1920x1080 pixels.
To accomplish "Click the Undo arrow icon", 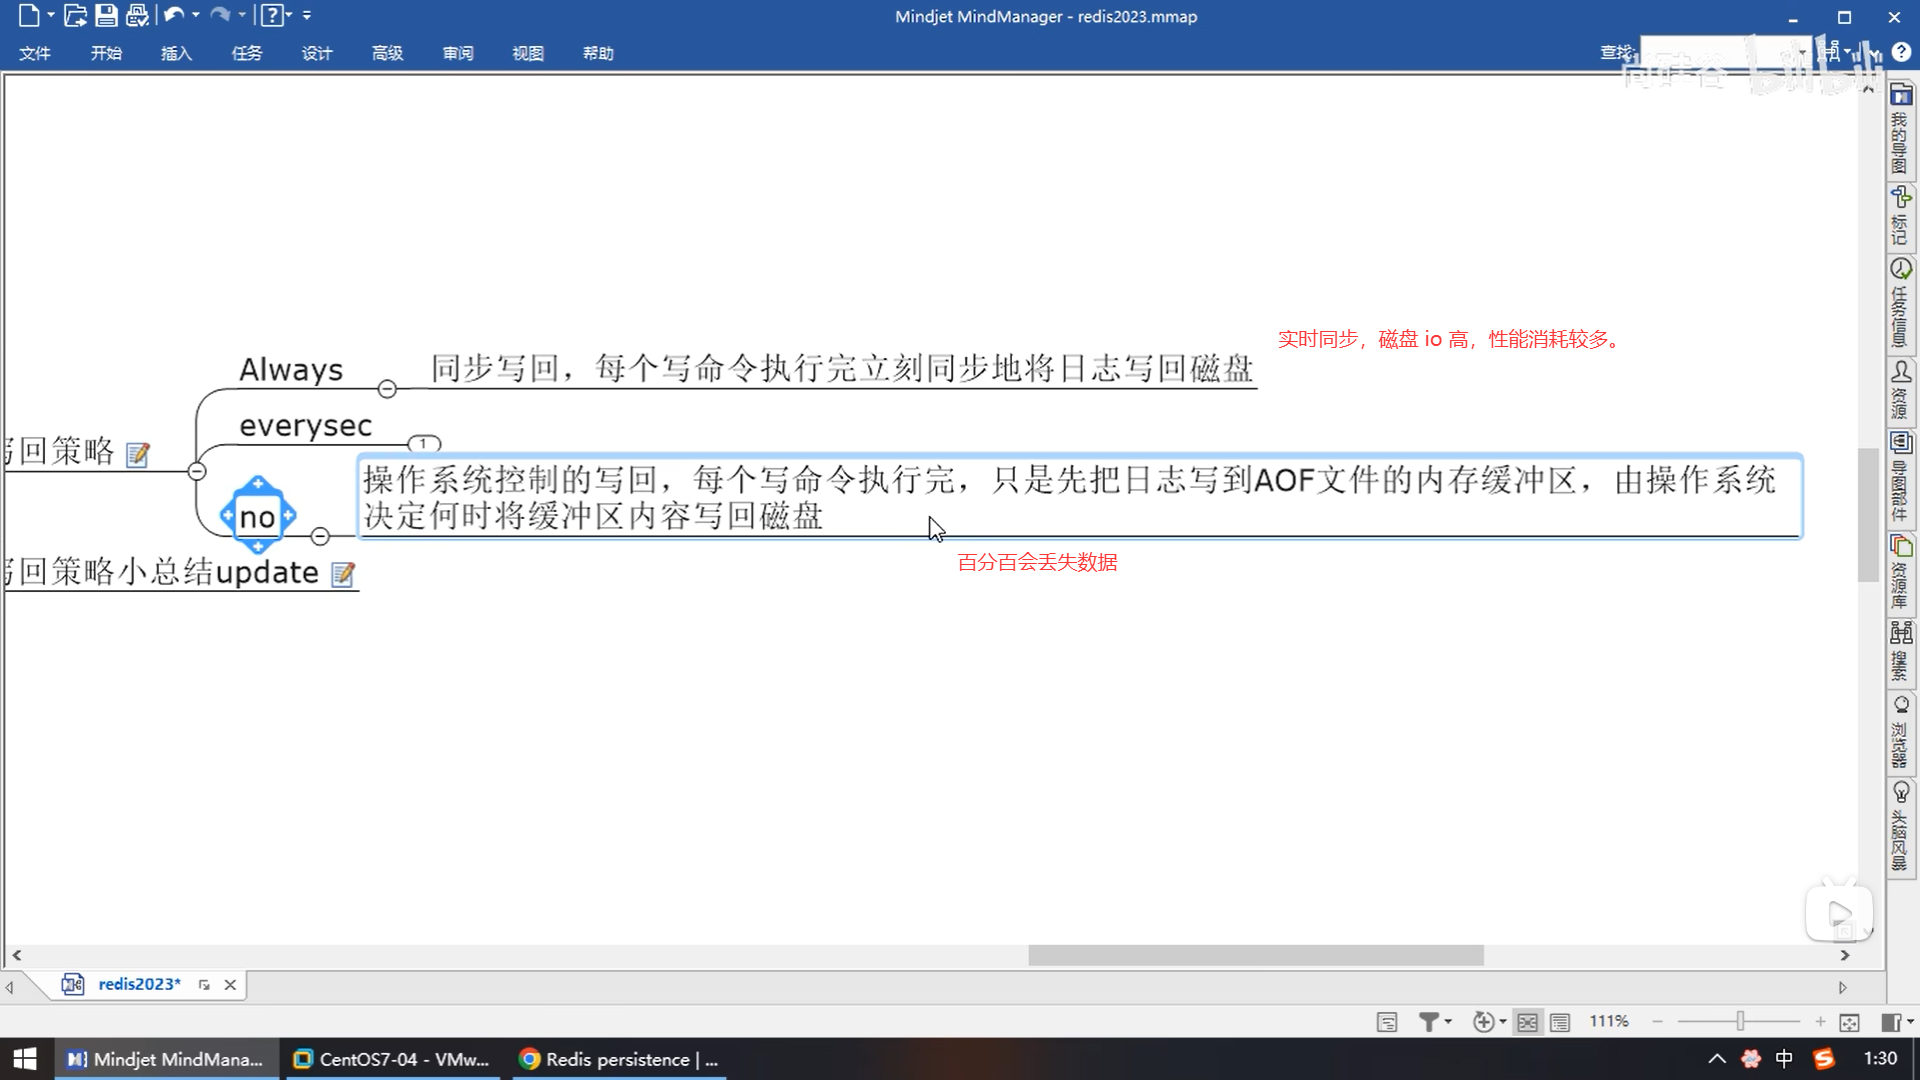I will pos(173,15).
